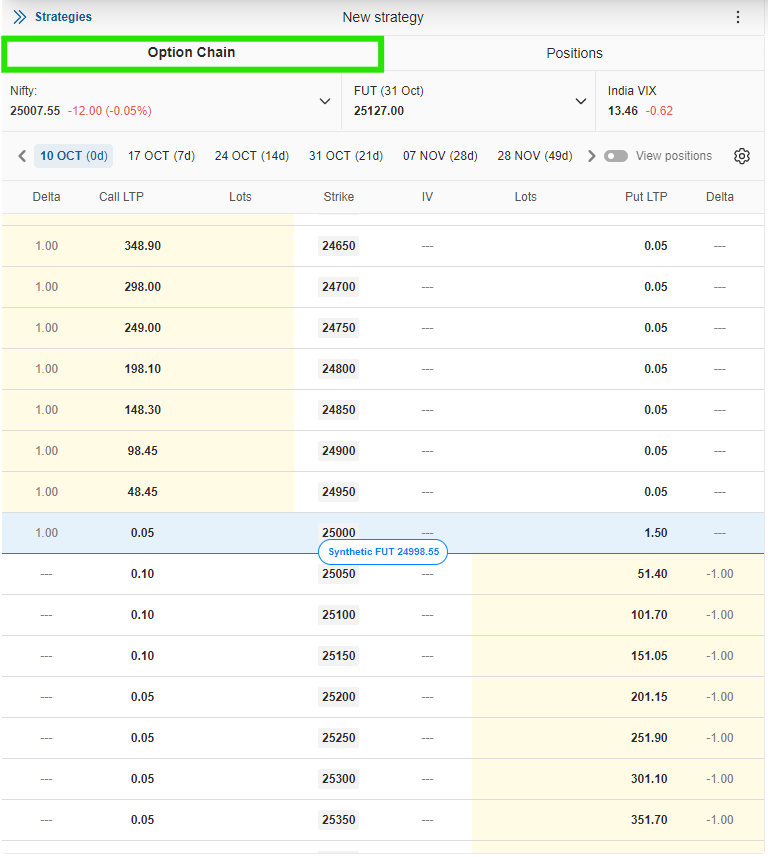This screenshot has width=768, height=857.
Task: Click the Put LTP column header
Action: pos(646,197)
